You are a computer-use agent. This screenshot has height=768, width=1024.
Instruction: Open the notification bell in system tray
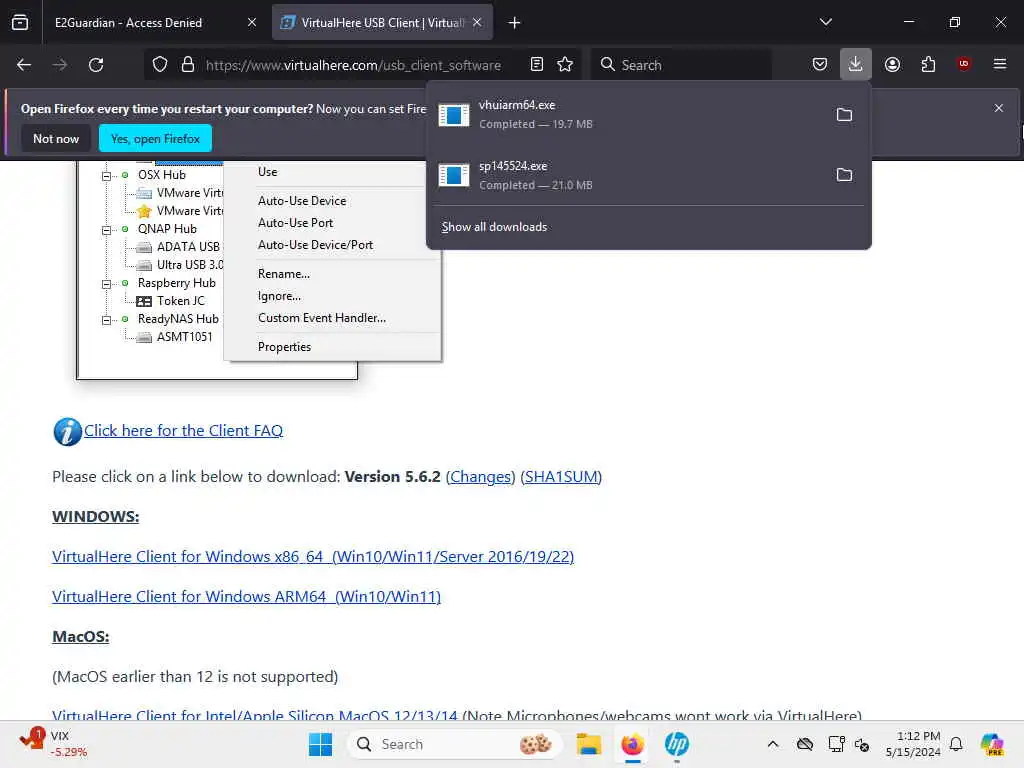(956, 744)
